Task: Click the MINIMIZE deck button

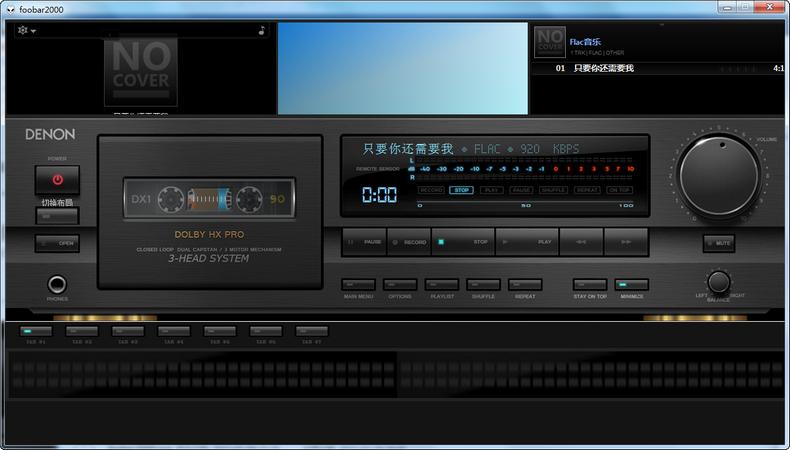Action: [x=632, y=285]
